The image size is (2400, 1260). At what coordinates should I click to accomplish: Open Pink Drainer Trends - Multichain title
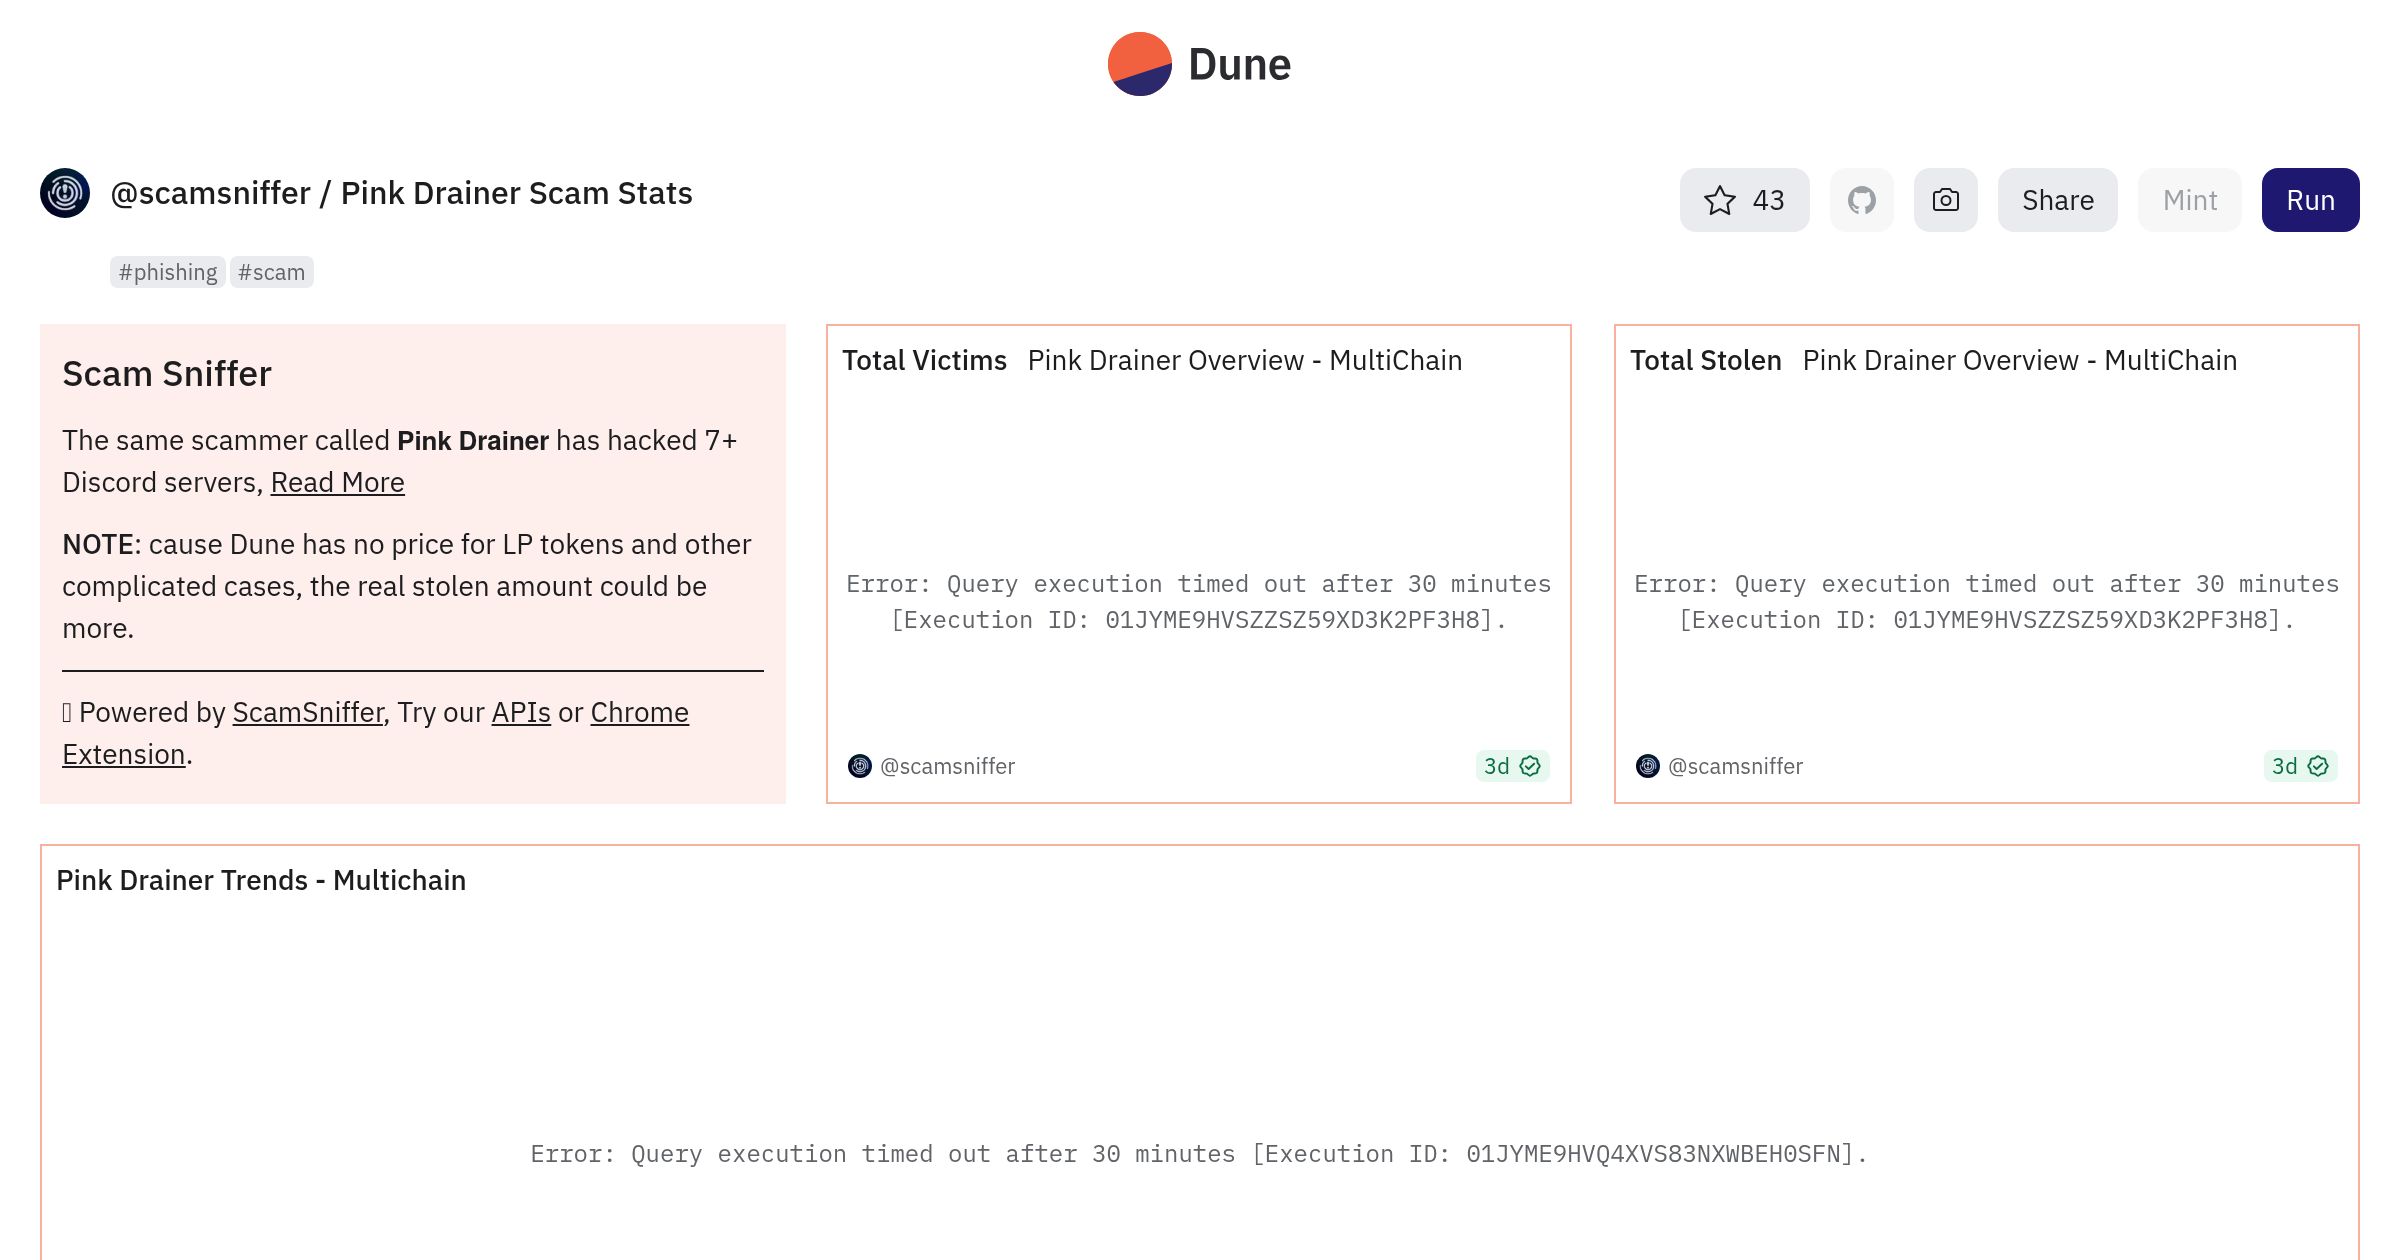pos(261,880)
